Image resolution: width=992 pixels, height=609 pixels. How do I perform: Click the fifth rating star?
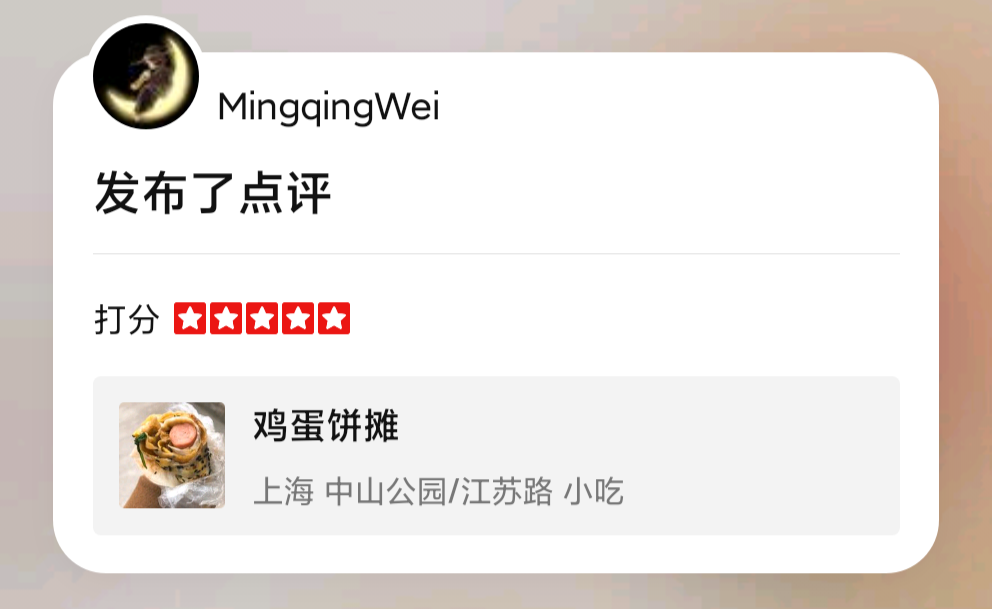(334, 318)
